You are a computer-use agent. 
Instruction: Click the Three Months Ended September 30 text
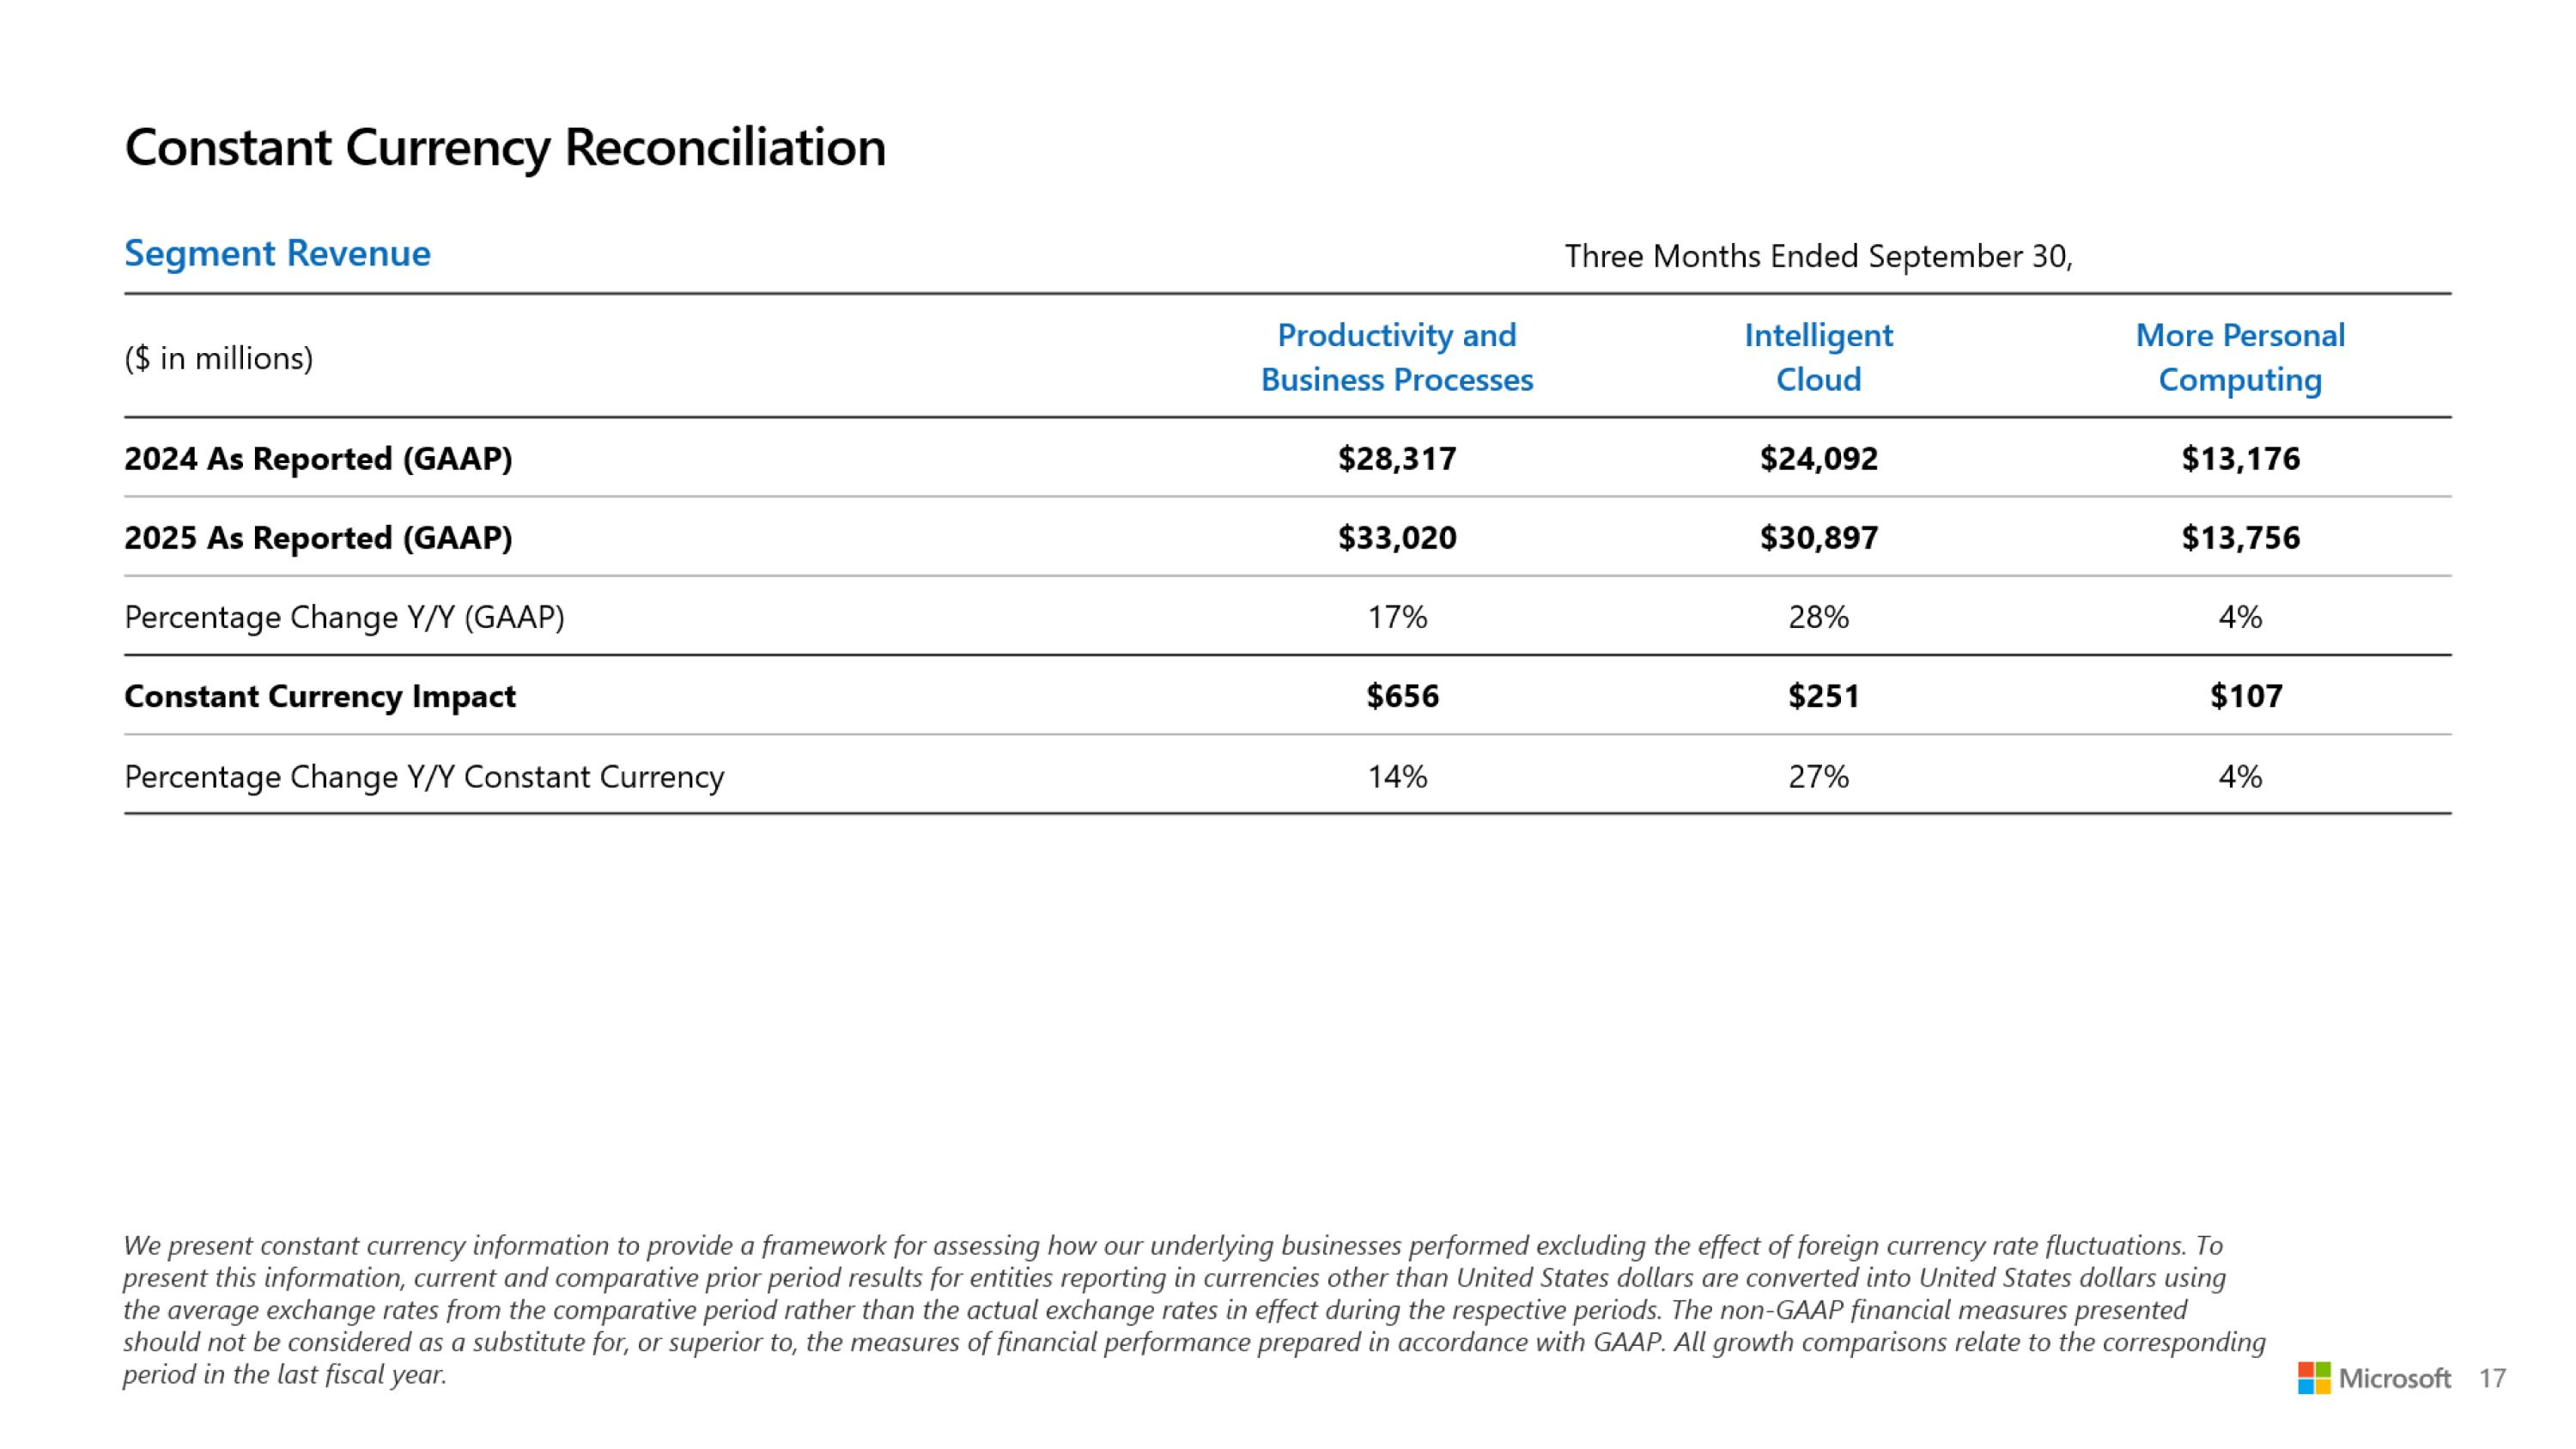point(1818,256)
